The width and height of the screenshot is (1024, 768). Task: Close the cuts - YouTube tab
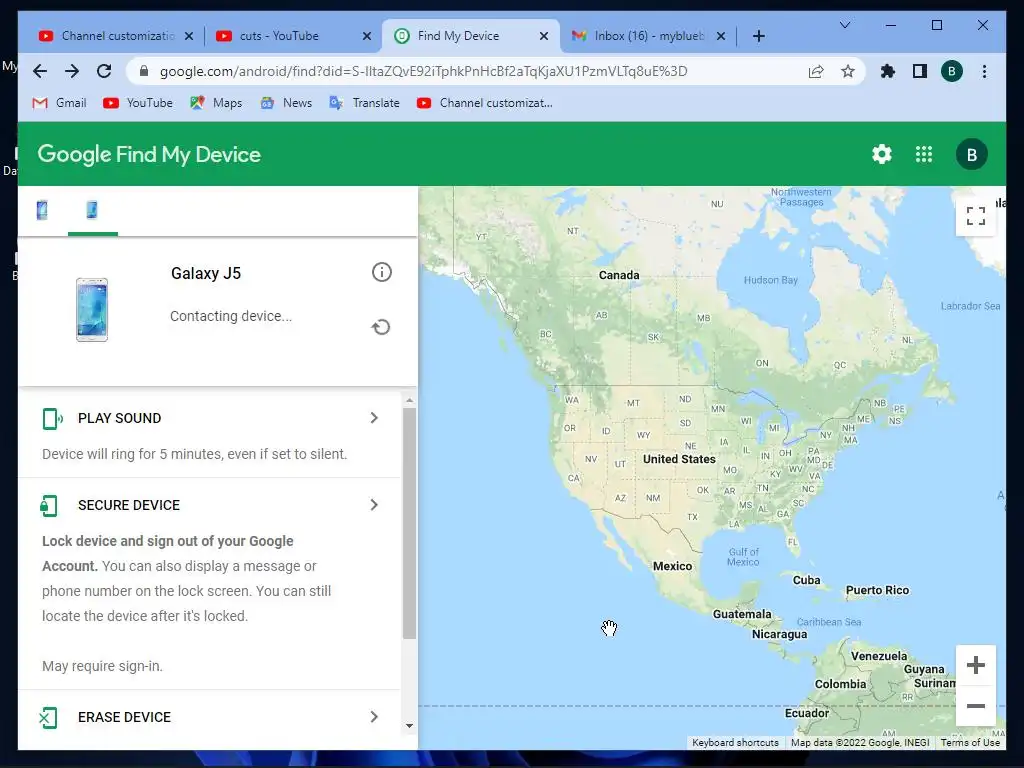pos(367,36)
